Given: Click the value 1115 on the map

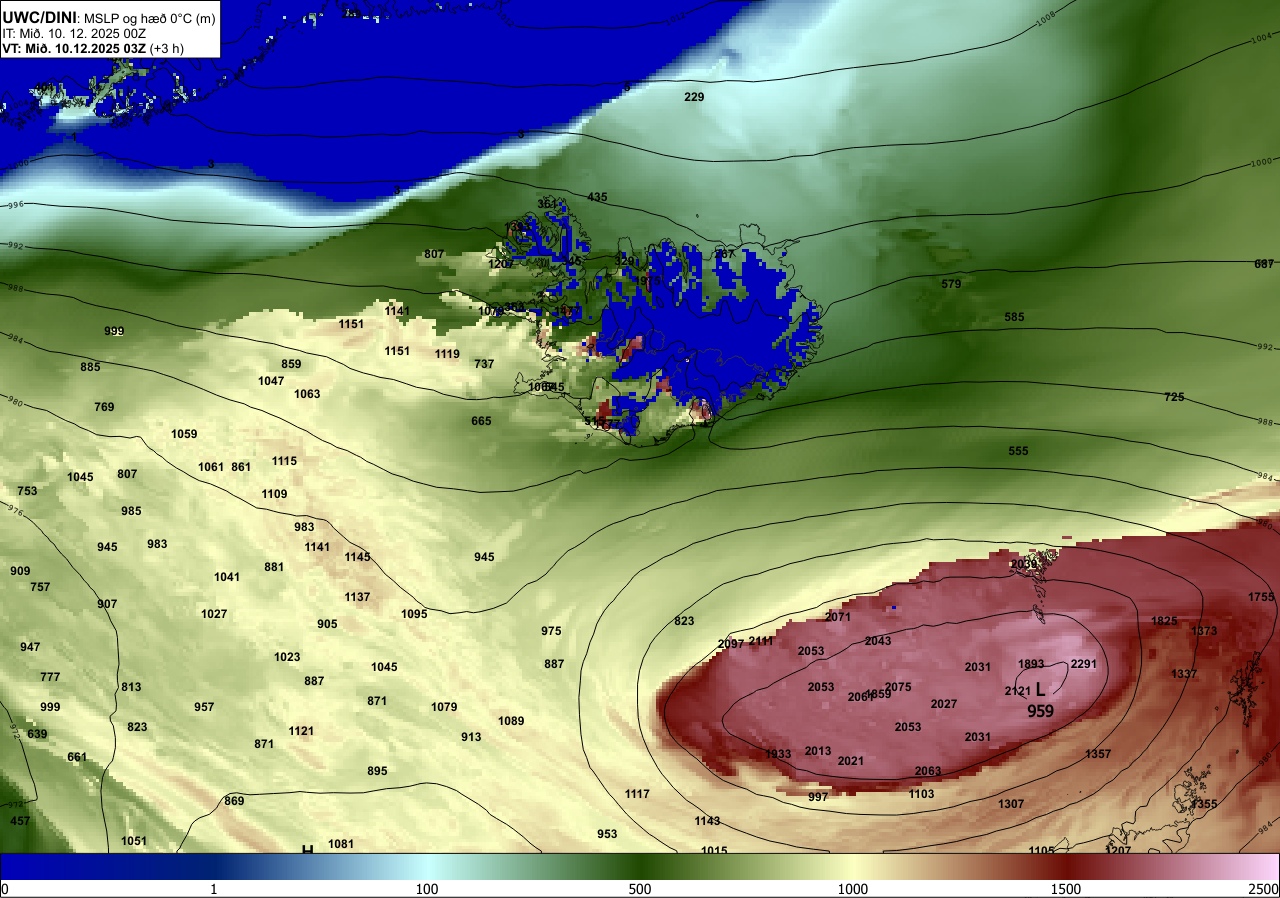Looking at the screenshot, I should point(284,461).
